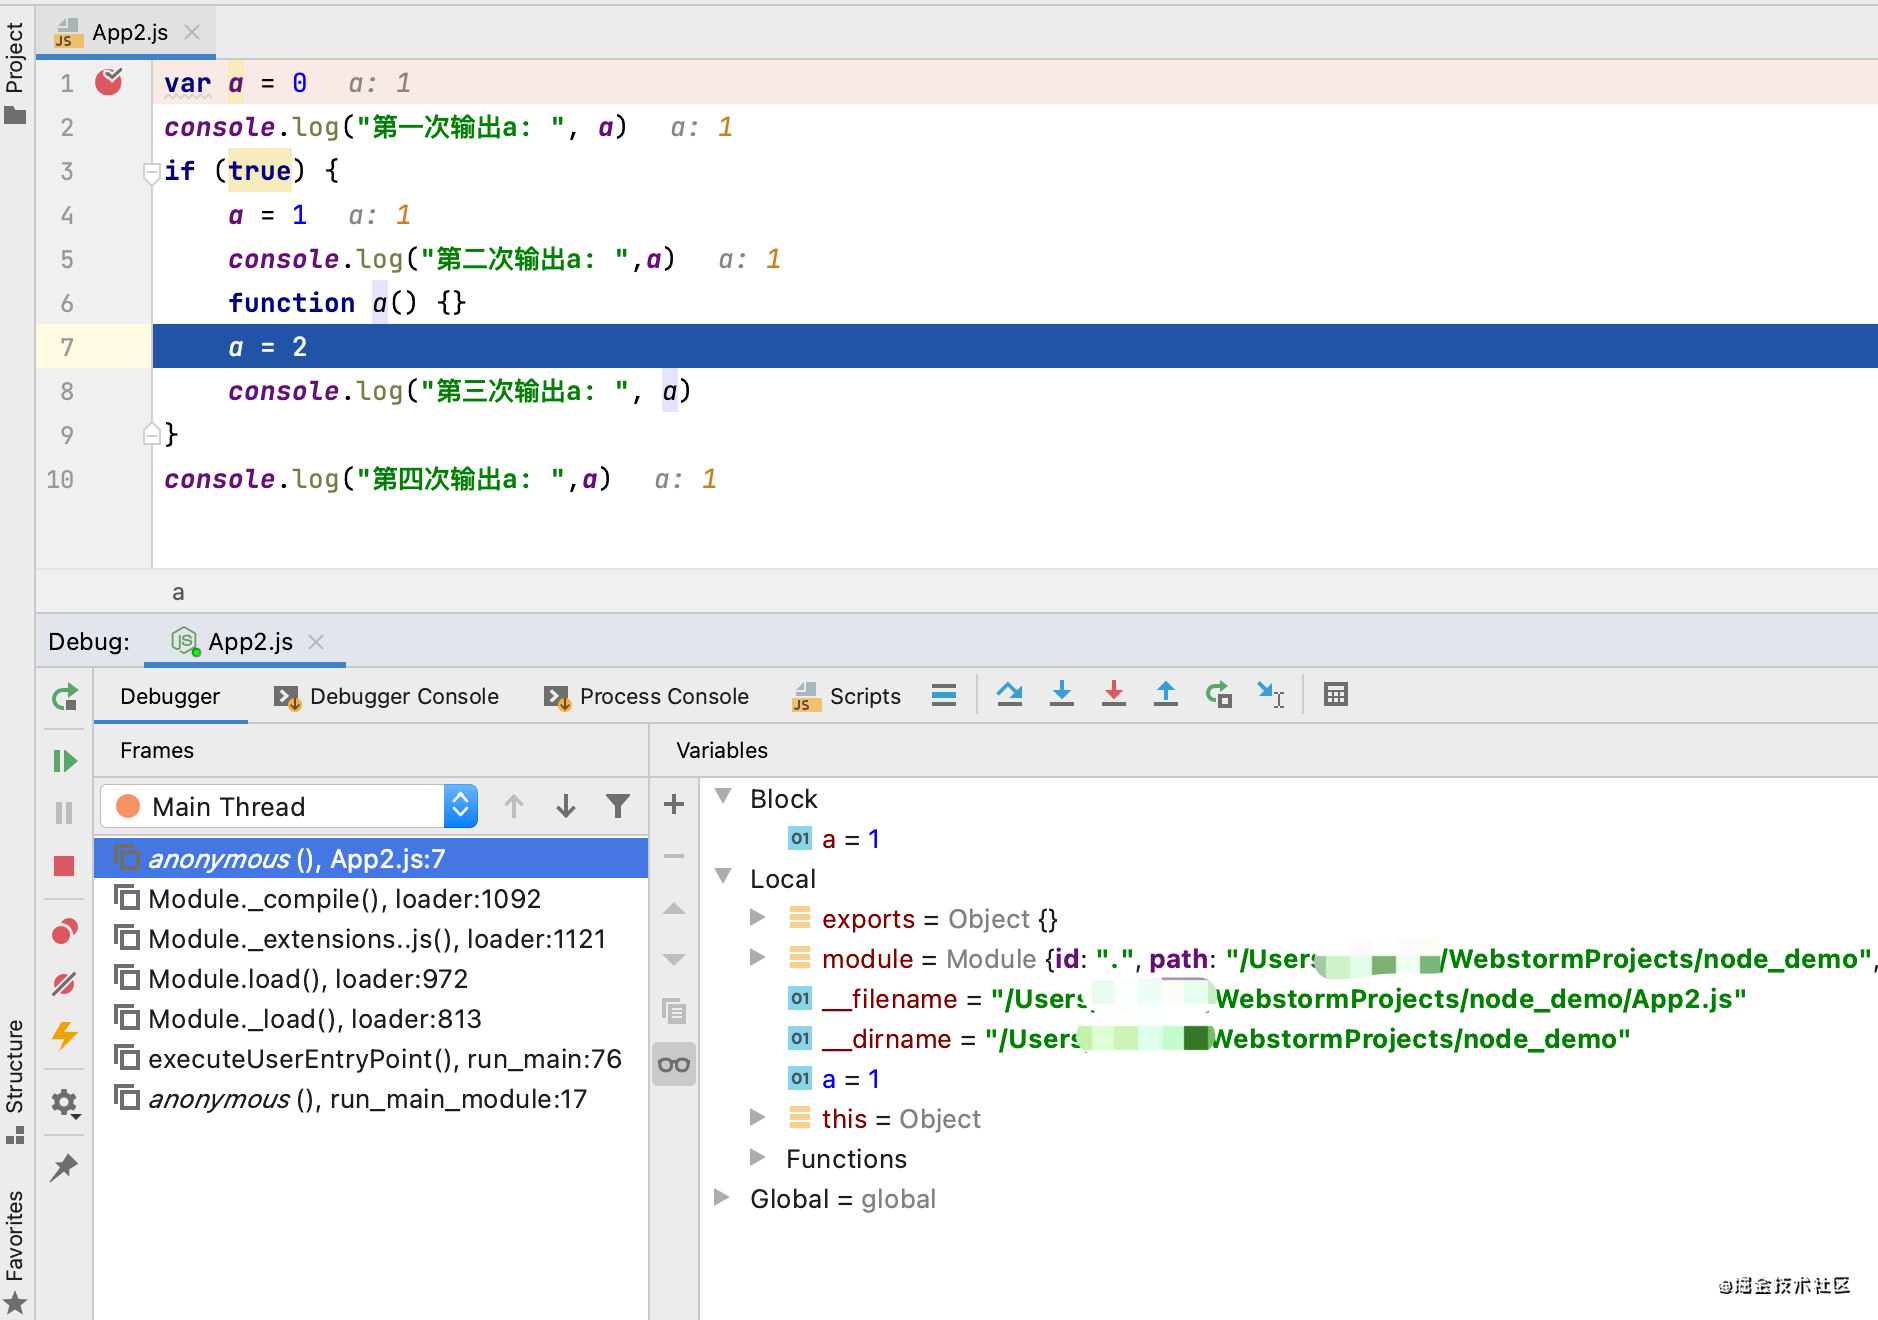1878x1320 pixels.
Task: Expand the Global scope node
Action: click(x=721, y=1198)
